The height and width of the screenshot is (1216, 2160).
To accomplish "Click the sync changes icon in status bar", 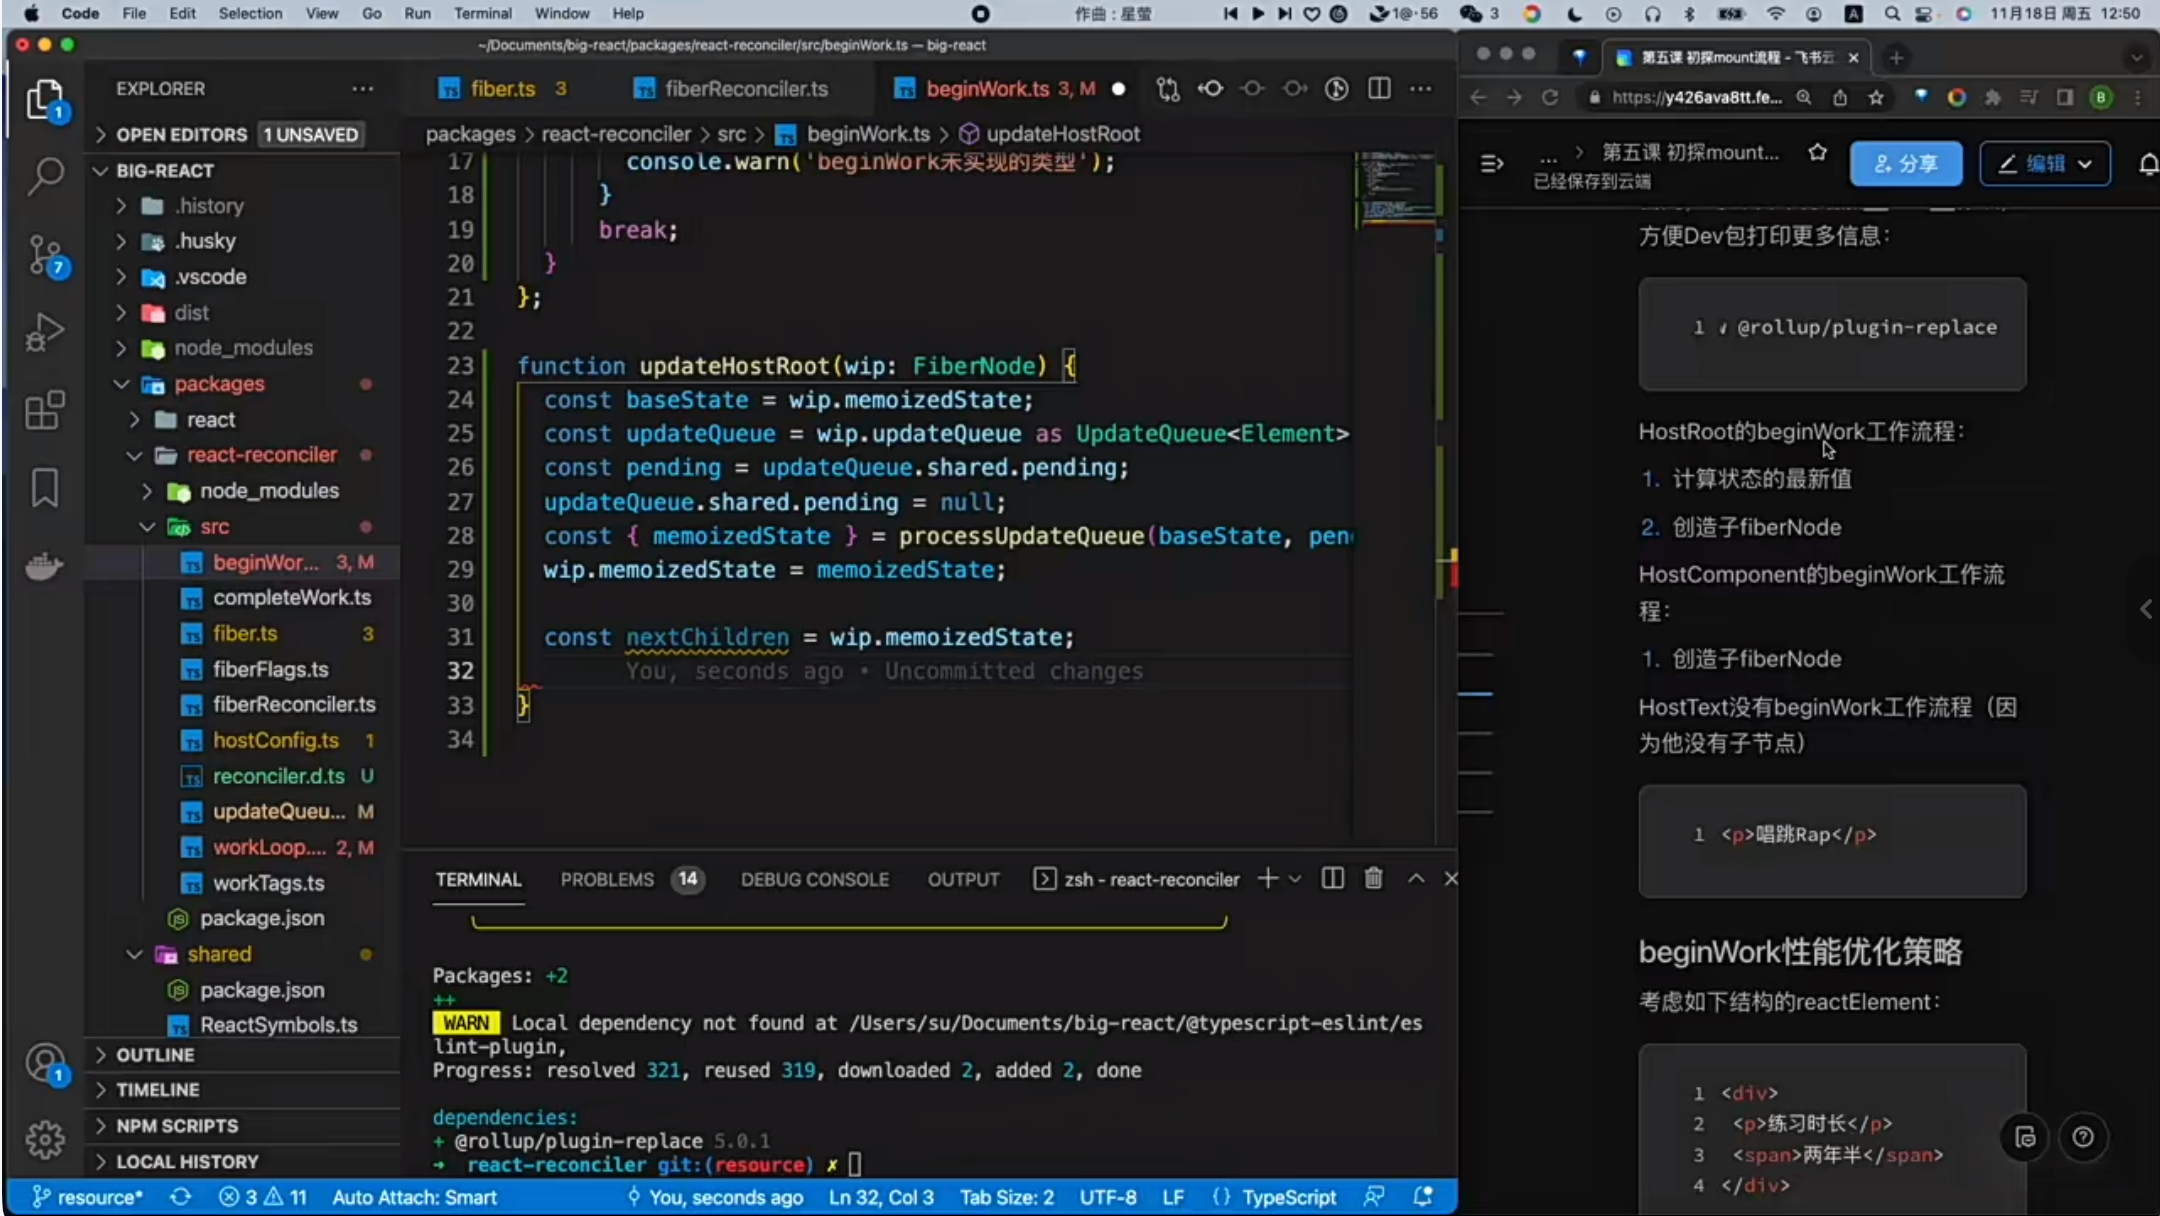I will click(181, 1196).
